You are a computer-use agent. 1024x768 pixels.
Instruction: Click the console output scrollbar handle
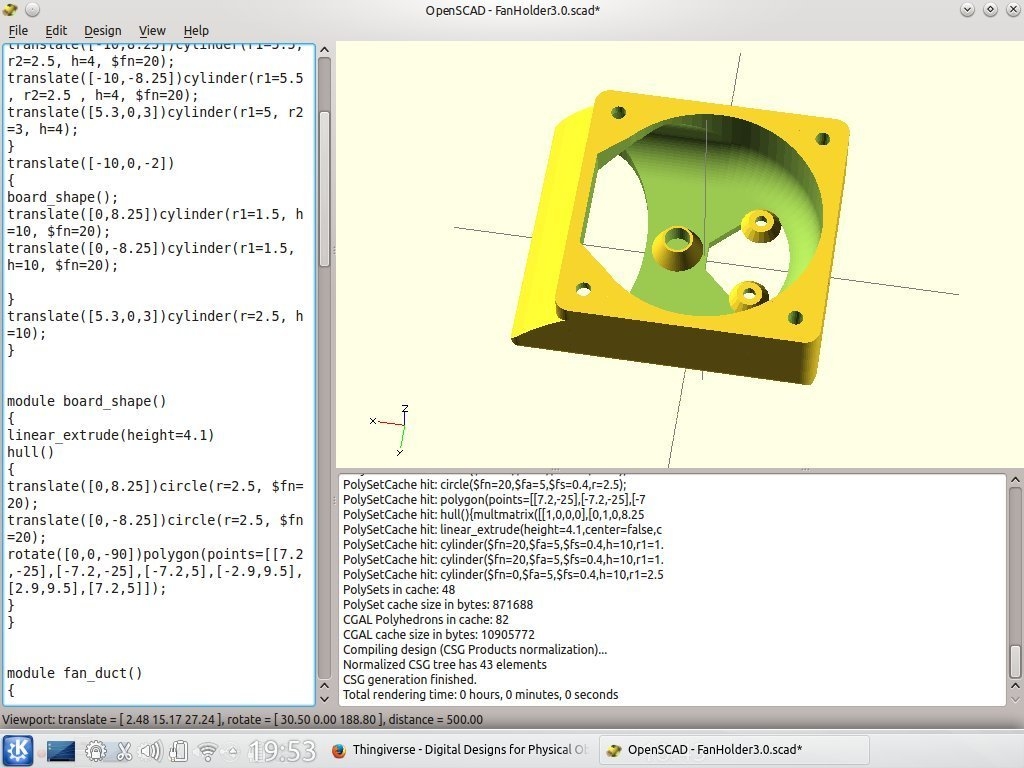[1015, 661]
